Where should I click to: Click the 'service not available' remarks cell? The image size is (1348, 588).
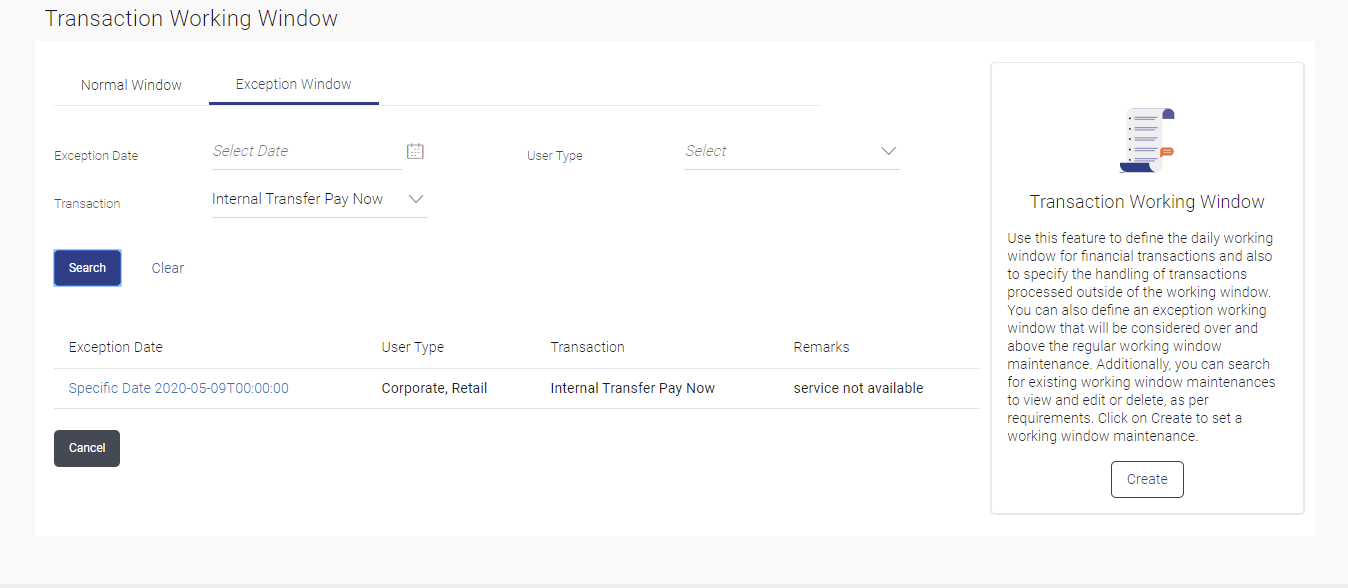pyautogui.click(x=859, y=388)
